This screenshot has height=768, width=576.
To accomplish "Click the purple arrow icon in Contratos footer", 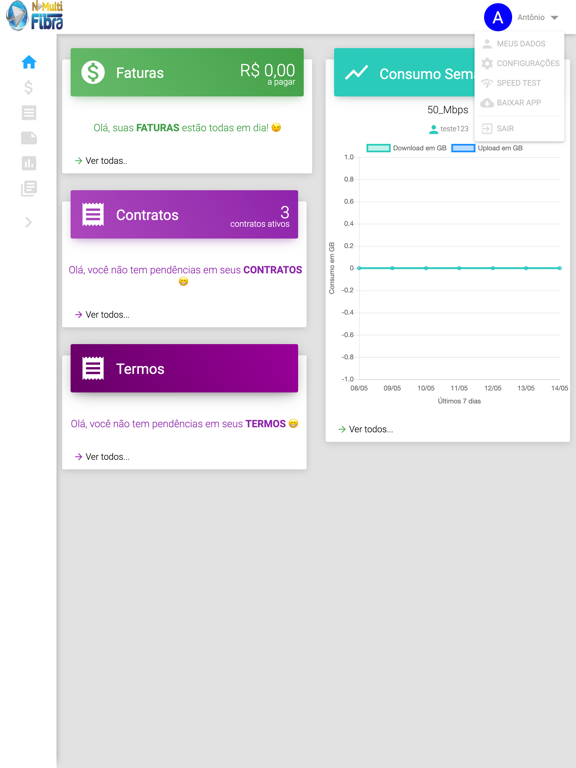I will click(78, 314).
